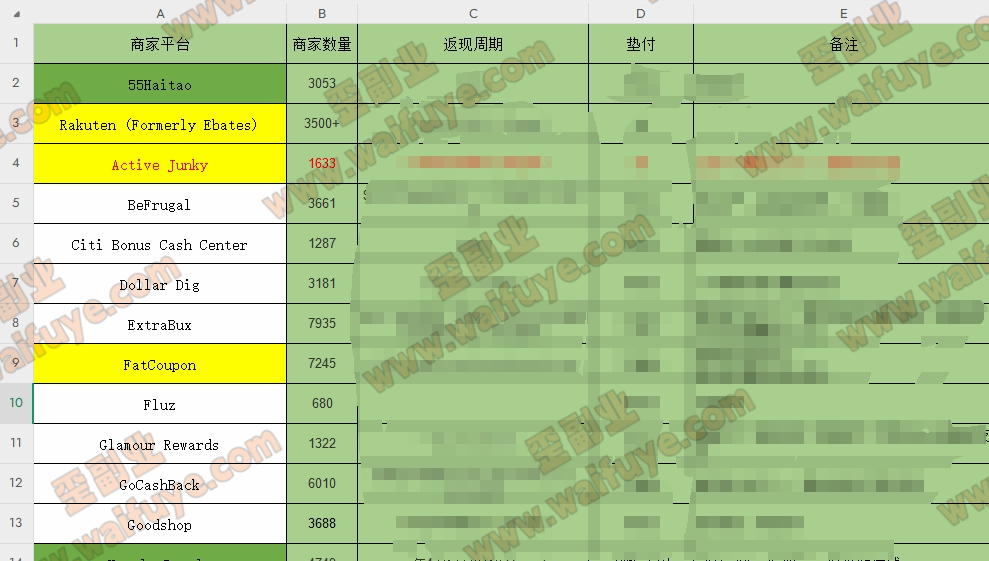
Task: Select row 11 header
Action: [16, 444]
